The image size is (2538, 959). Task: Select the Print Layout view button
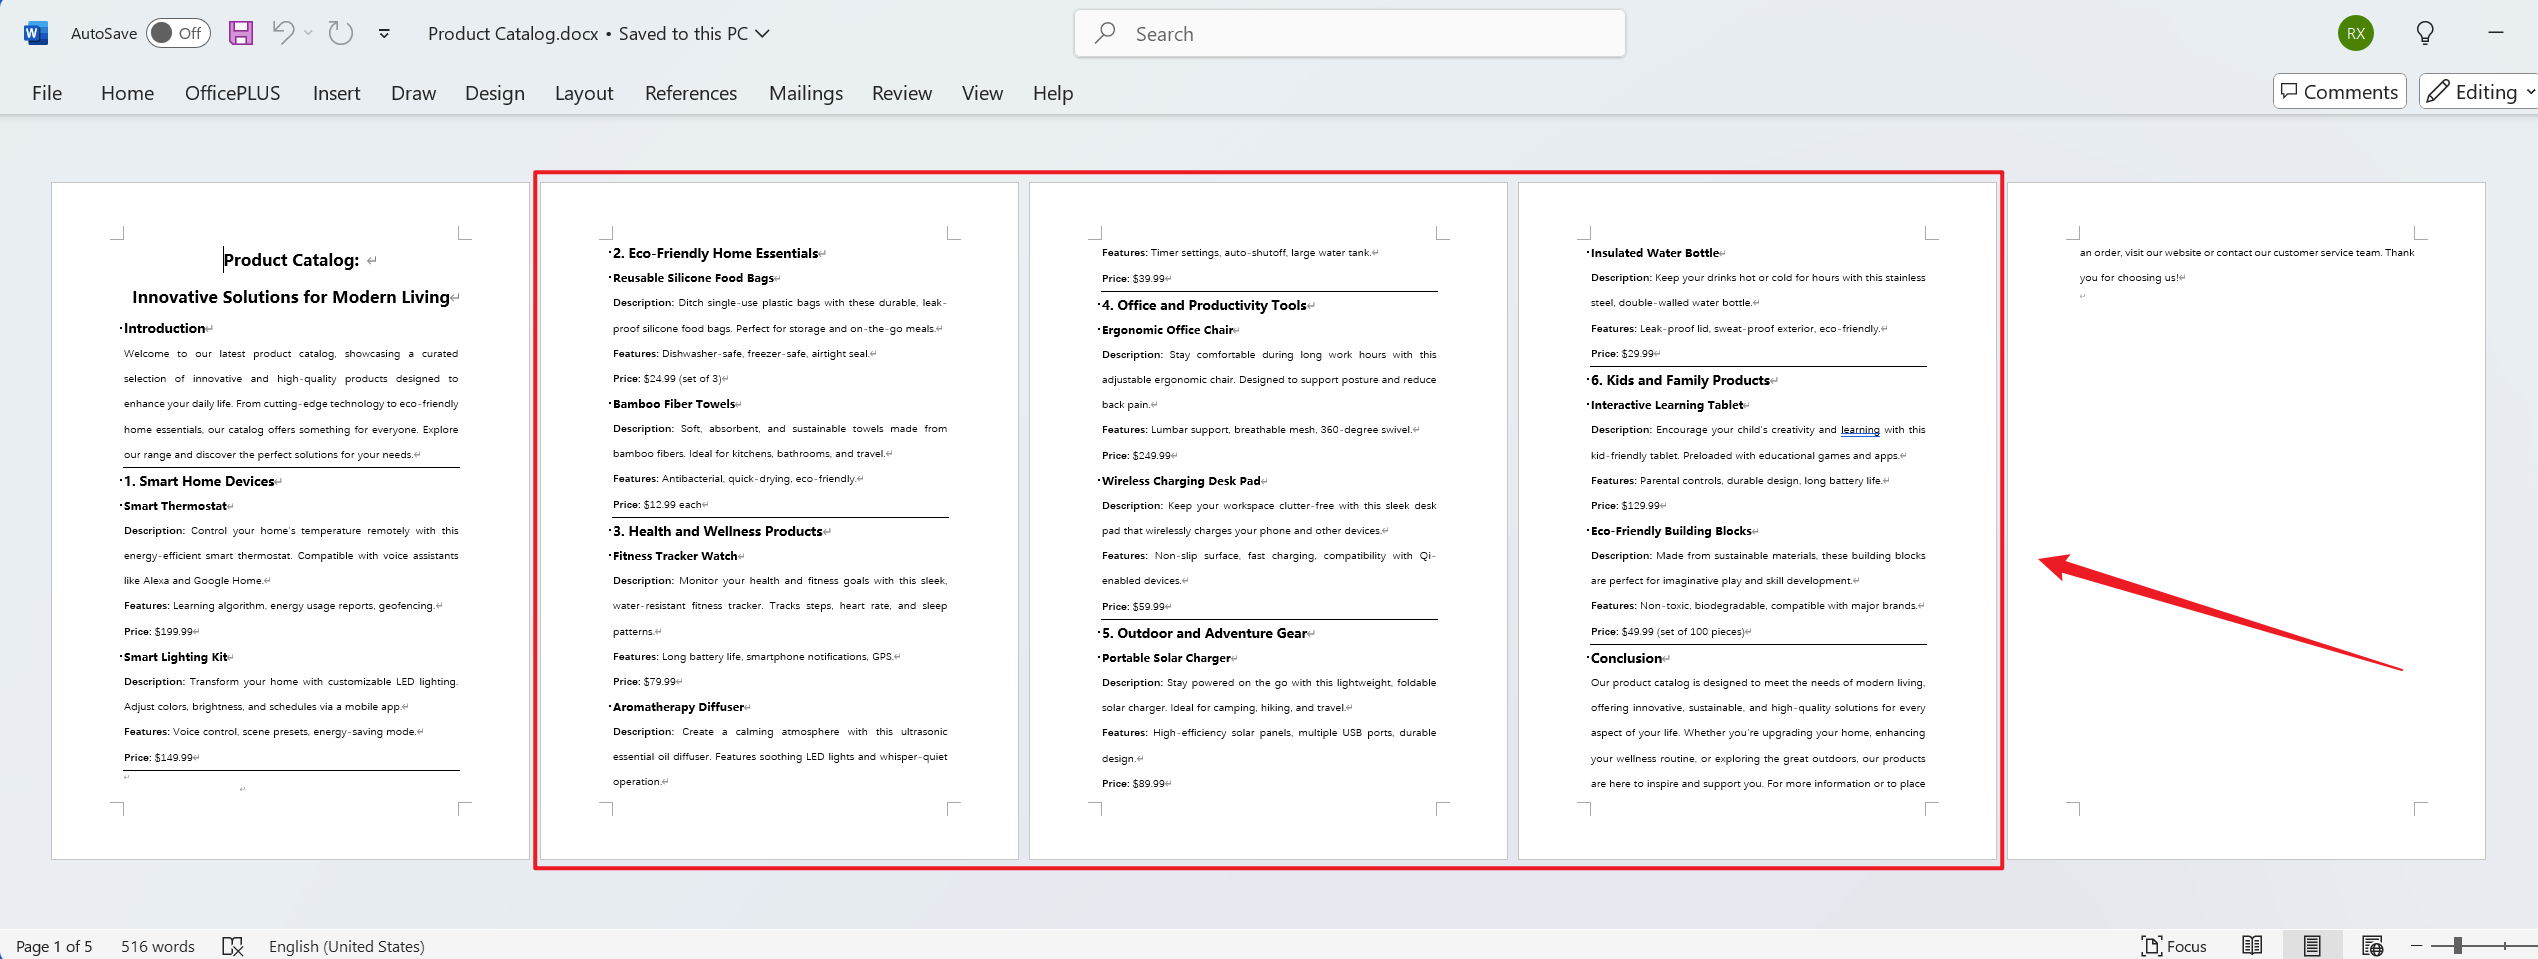click(2312, 945)
